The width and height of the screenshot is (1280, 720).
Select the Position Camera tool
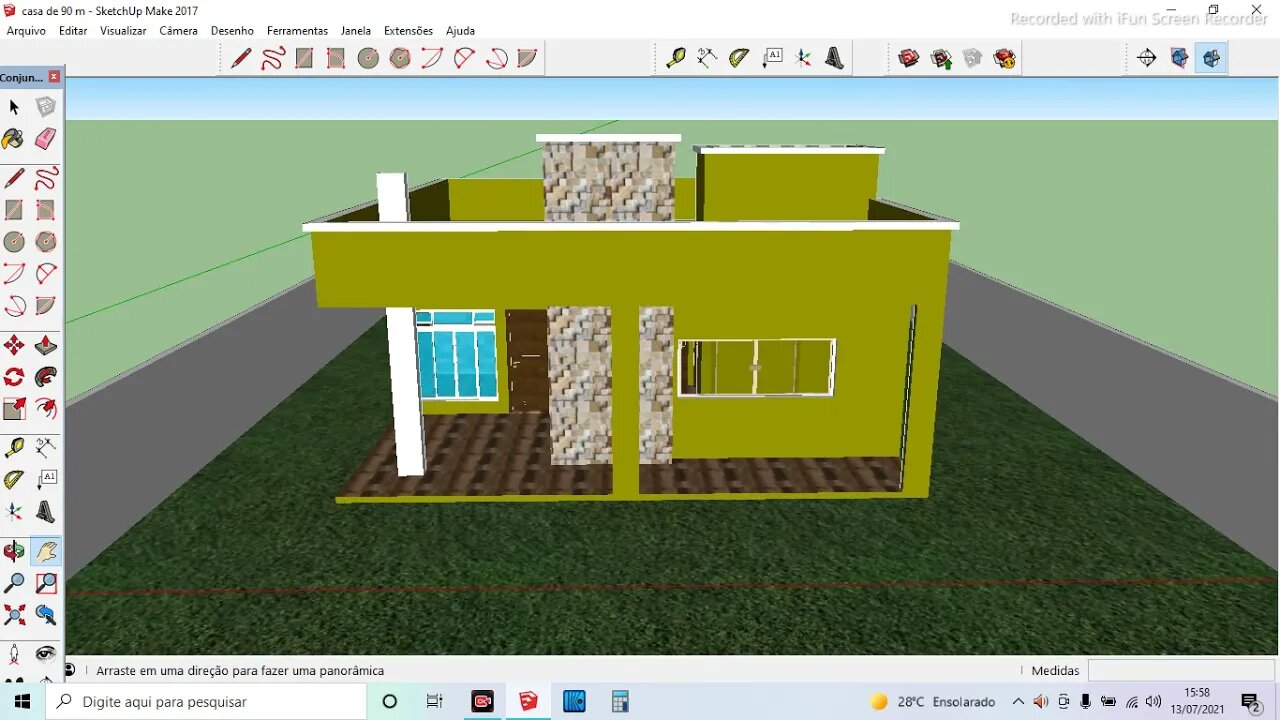(14, 654)
